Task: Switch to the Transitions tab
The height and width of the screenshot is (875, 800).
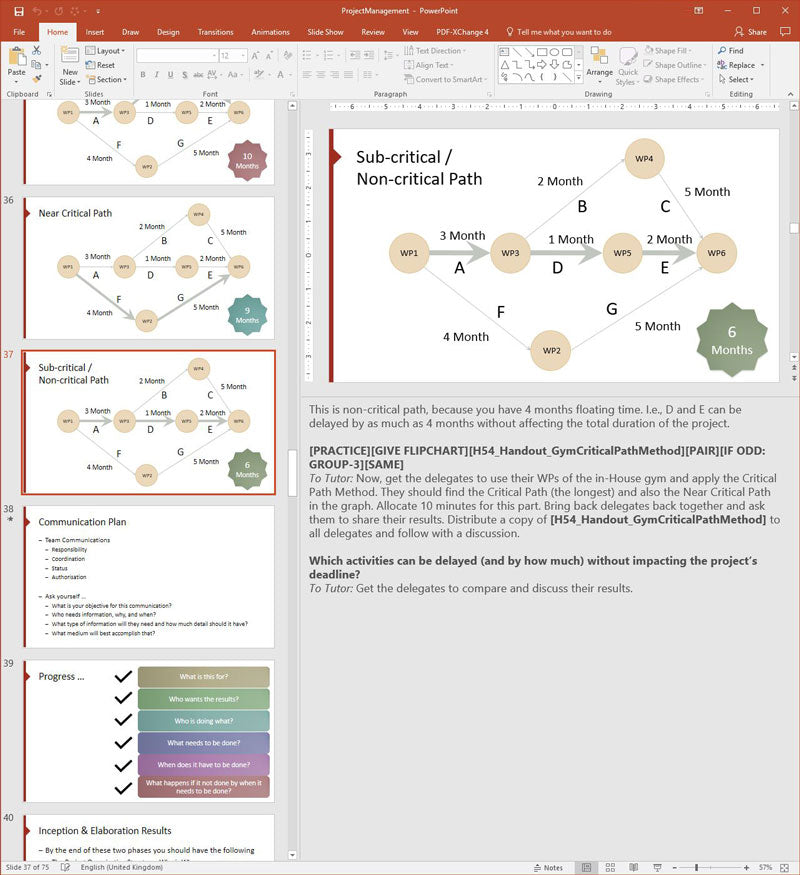Action: pyautogui.click(x=215, y=32)
